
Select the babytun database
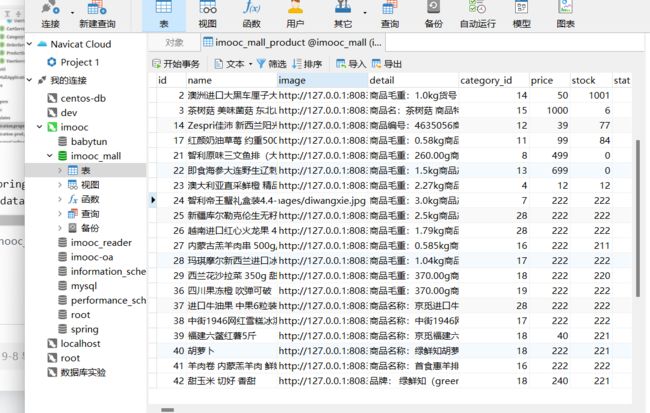tap(89, 141)
